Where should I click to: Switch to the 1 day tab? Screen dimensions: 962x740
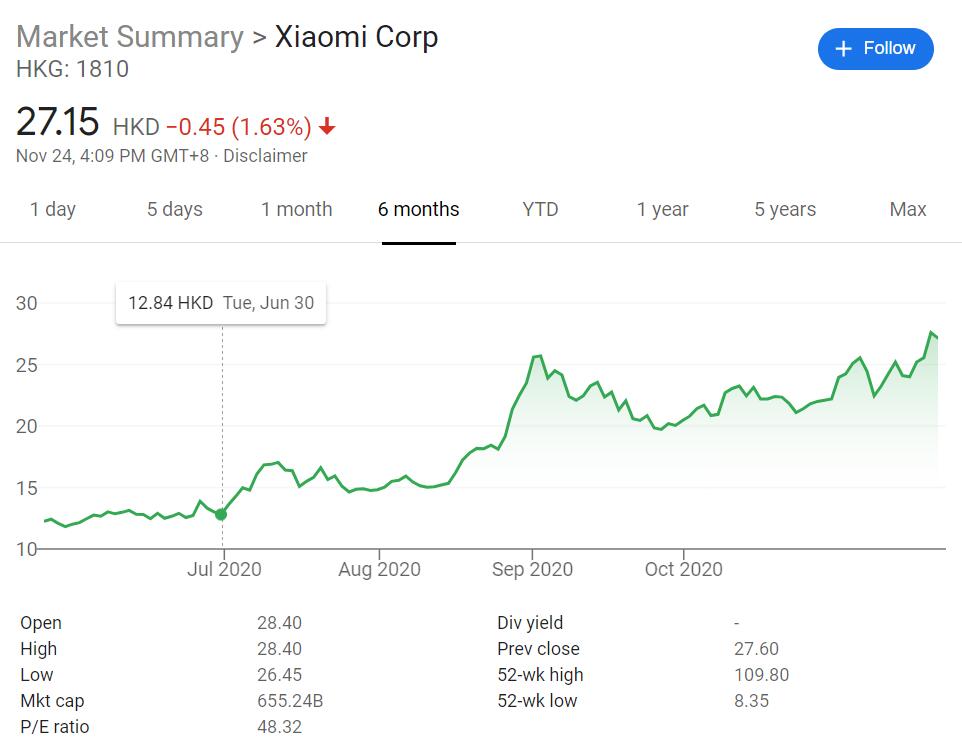point(53,209)
